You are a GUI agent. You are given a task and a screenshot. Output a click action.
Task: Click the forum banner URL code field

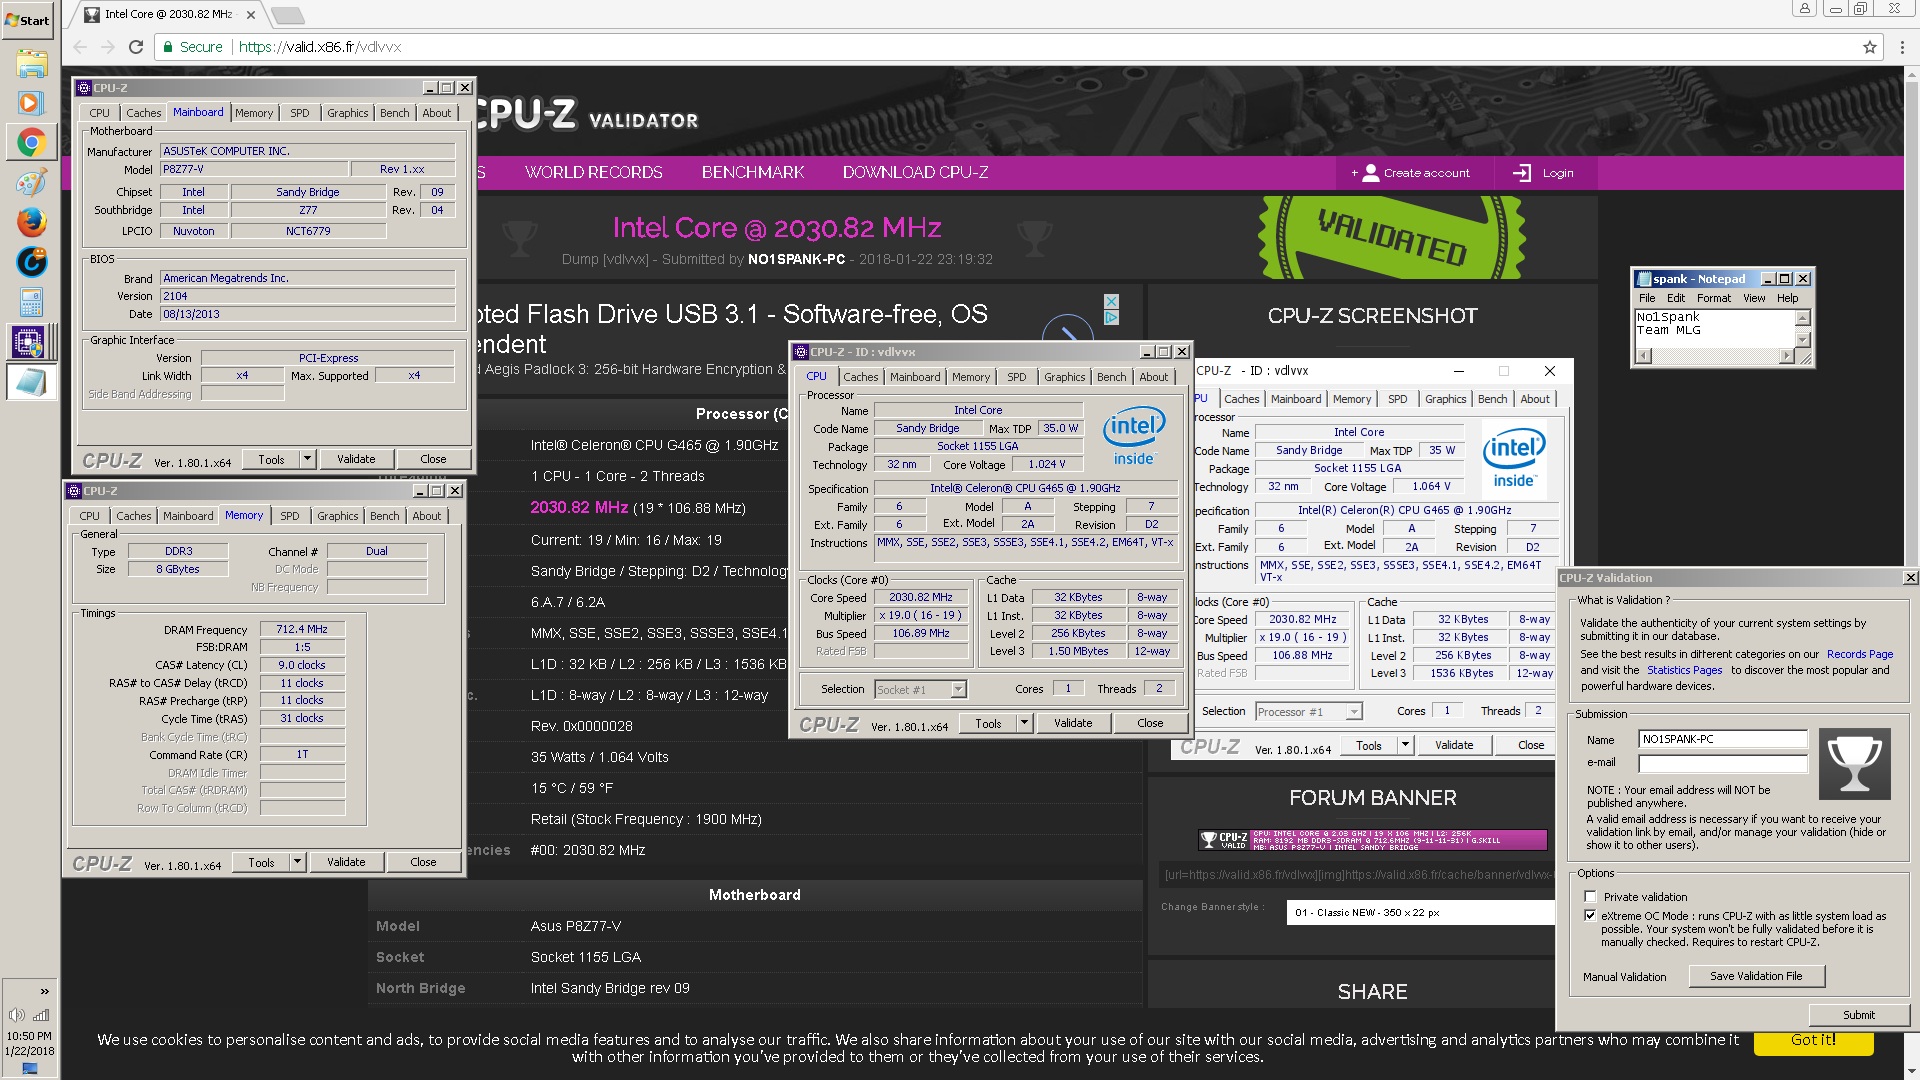pos(1357,875)
